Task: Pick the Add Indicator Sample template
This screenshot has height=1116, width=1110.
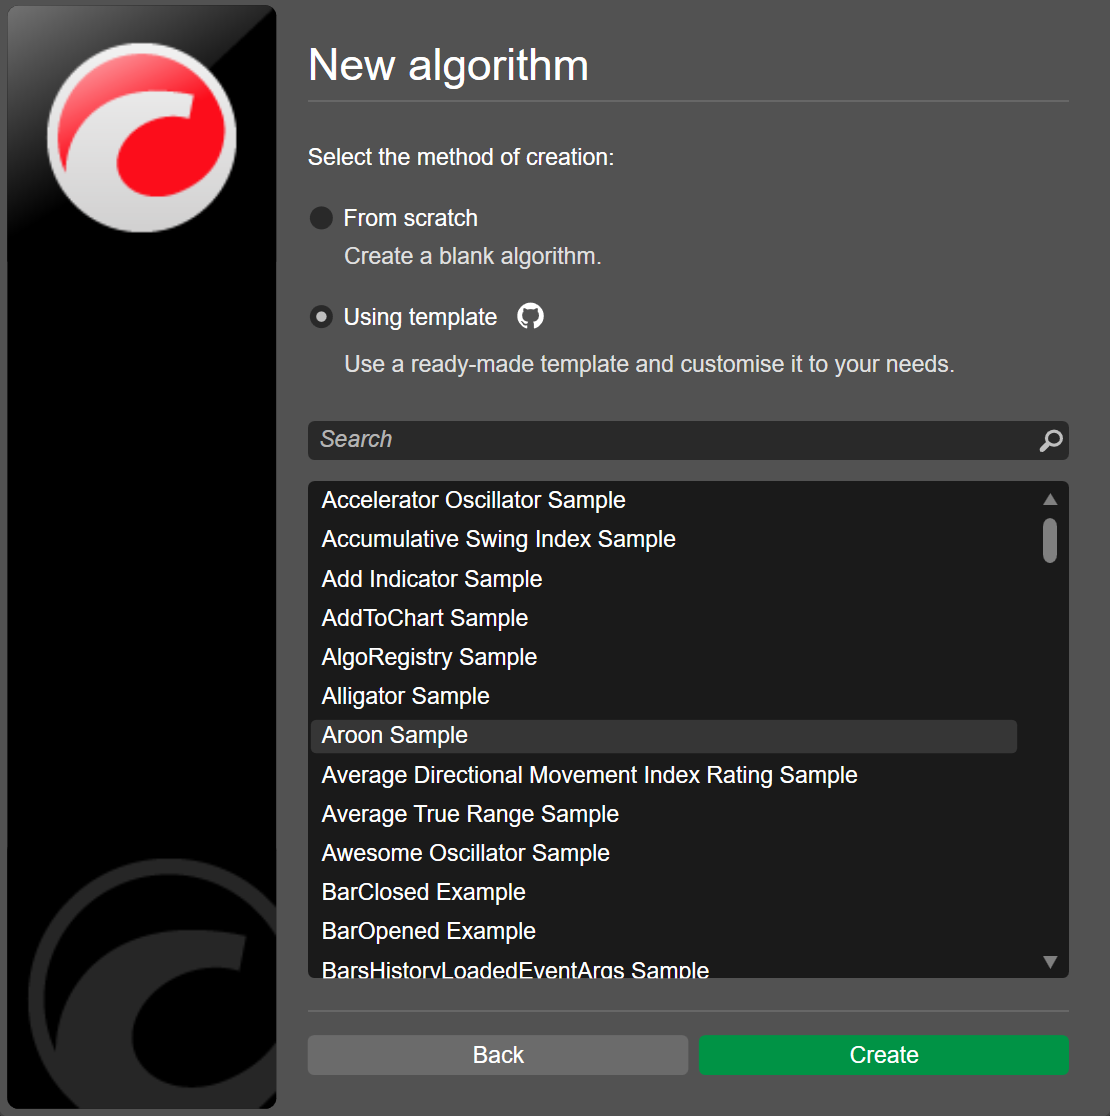Action: pyautogui.click(x=432, y=579)
